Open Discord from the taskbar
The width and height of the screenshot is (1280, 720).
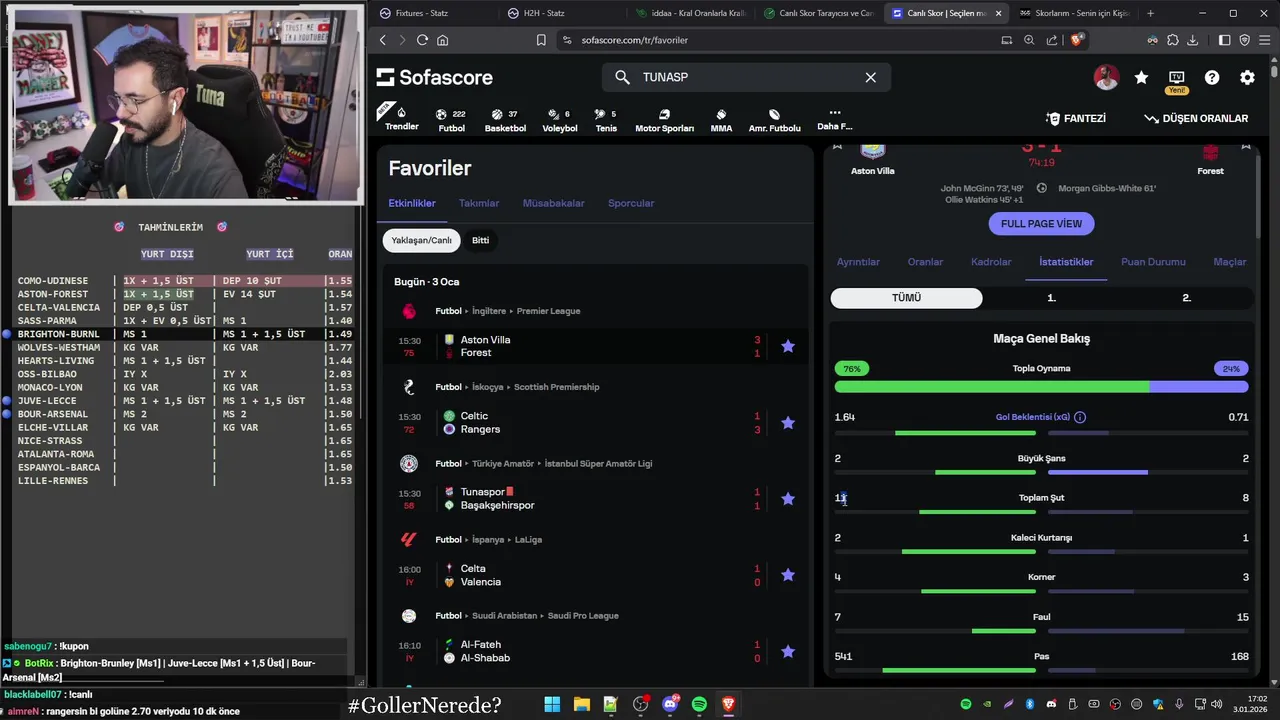[x=670, y=704]
